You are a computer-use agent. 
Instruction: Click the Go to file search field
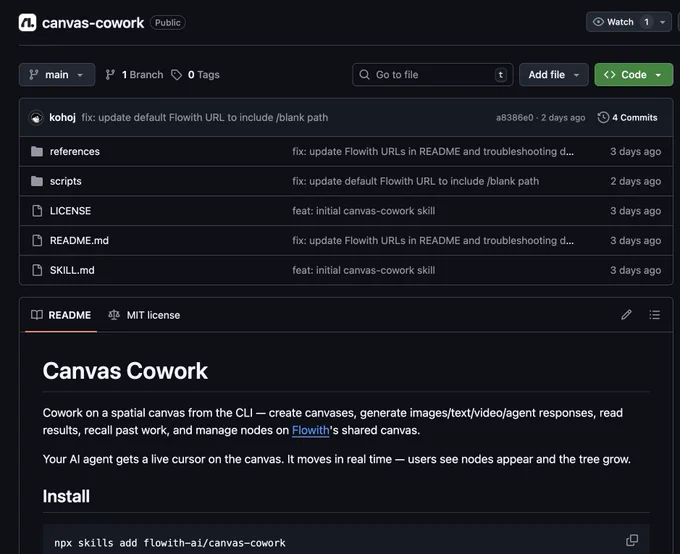click(x=432, y=75)
